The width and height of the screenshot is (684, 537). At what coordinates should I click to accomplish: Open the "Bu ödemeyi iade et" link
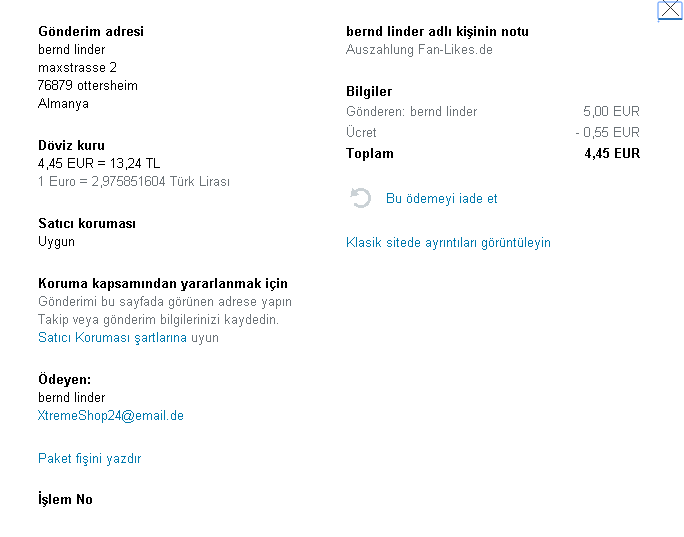pyautogui.click(x=441, y=199)
